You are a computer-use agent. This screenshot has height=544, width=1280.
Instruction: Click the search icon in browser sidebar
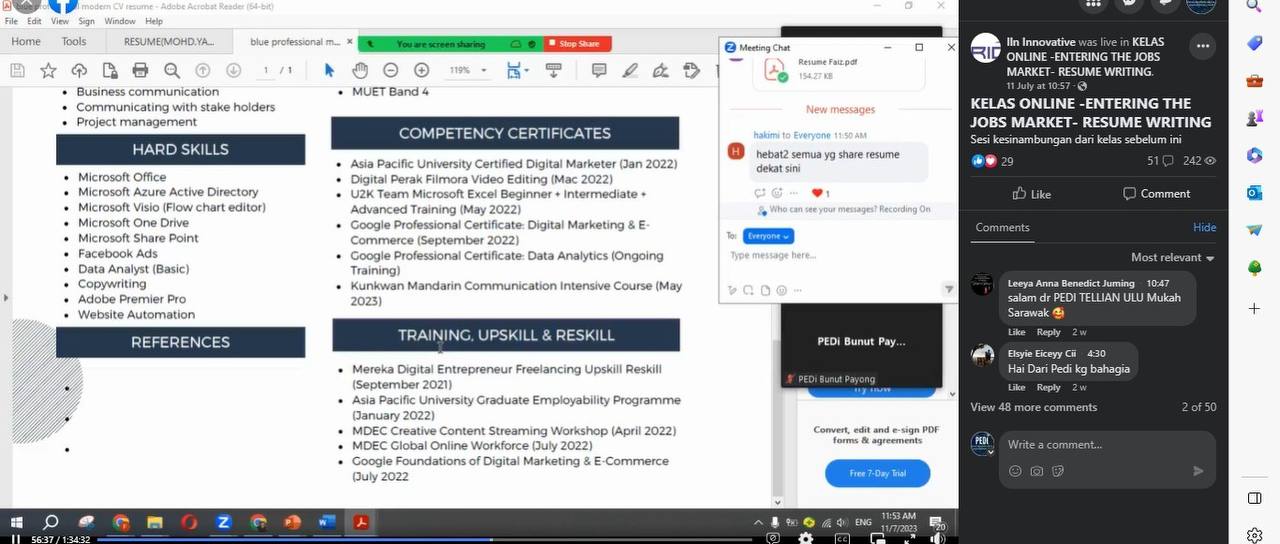tap(1254, 6)
